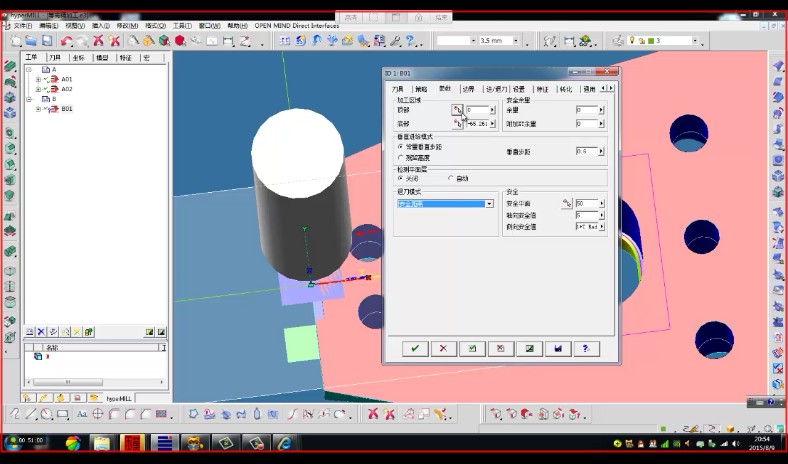Click the green checkmark confirm button in dialog
This screenshot has width=788, height=464.
tap(414, 348)
